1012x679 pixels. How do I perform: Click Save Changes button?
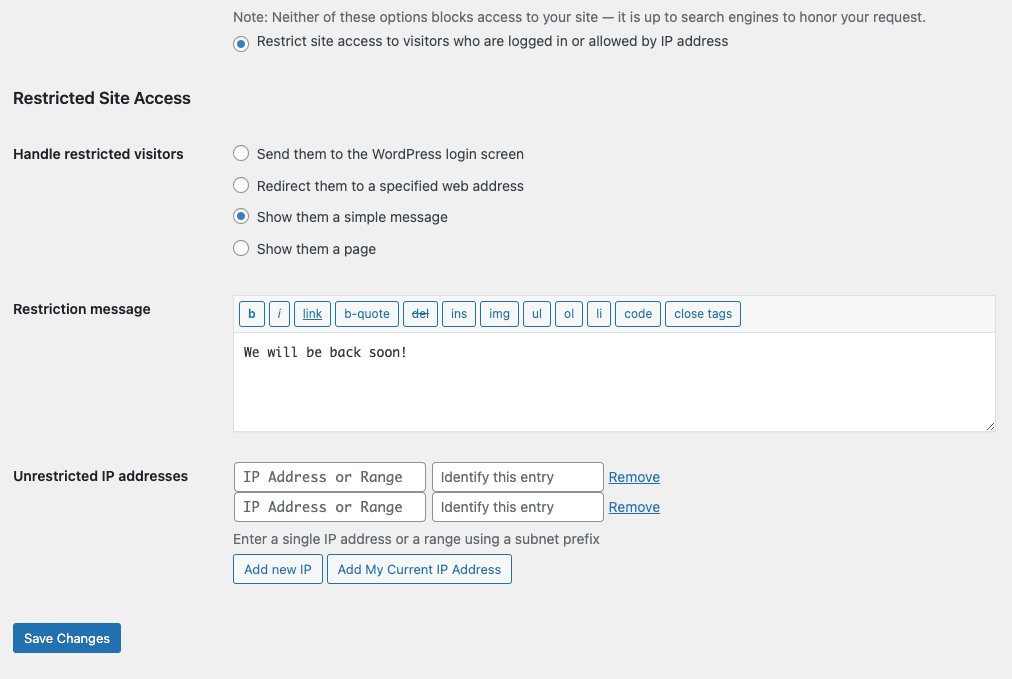[x=67, y=639]
